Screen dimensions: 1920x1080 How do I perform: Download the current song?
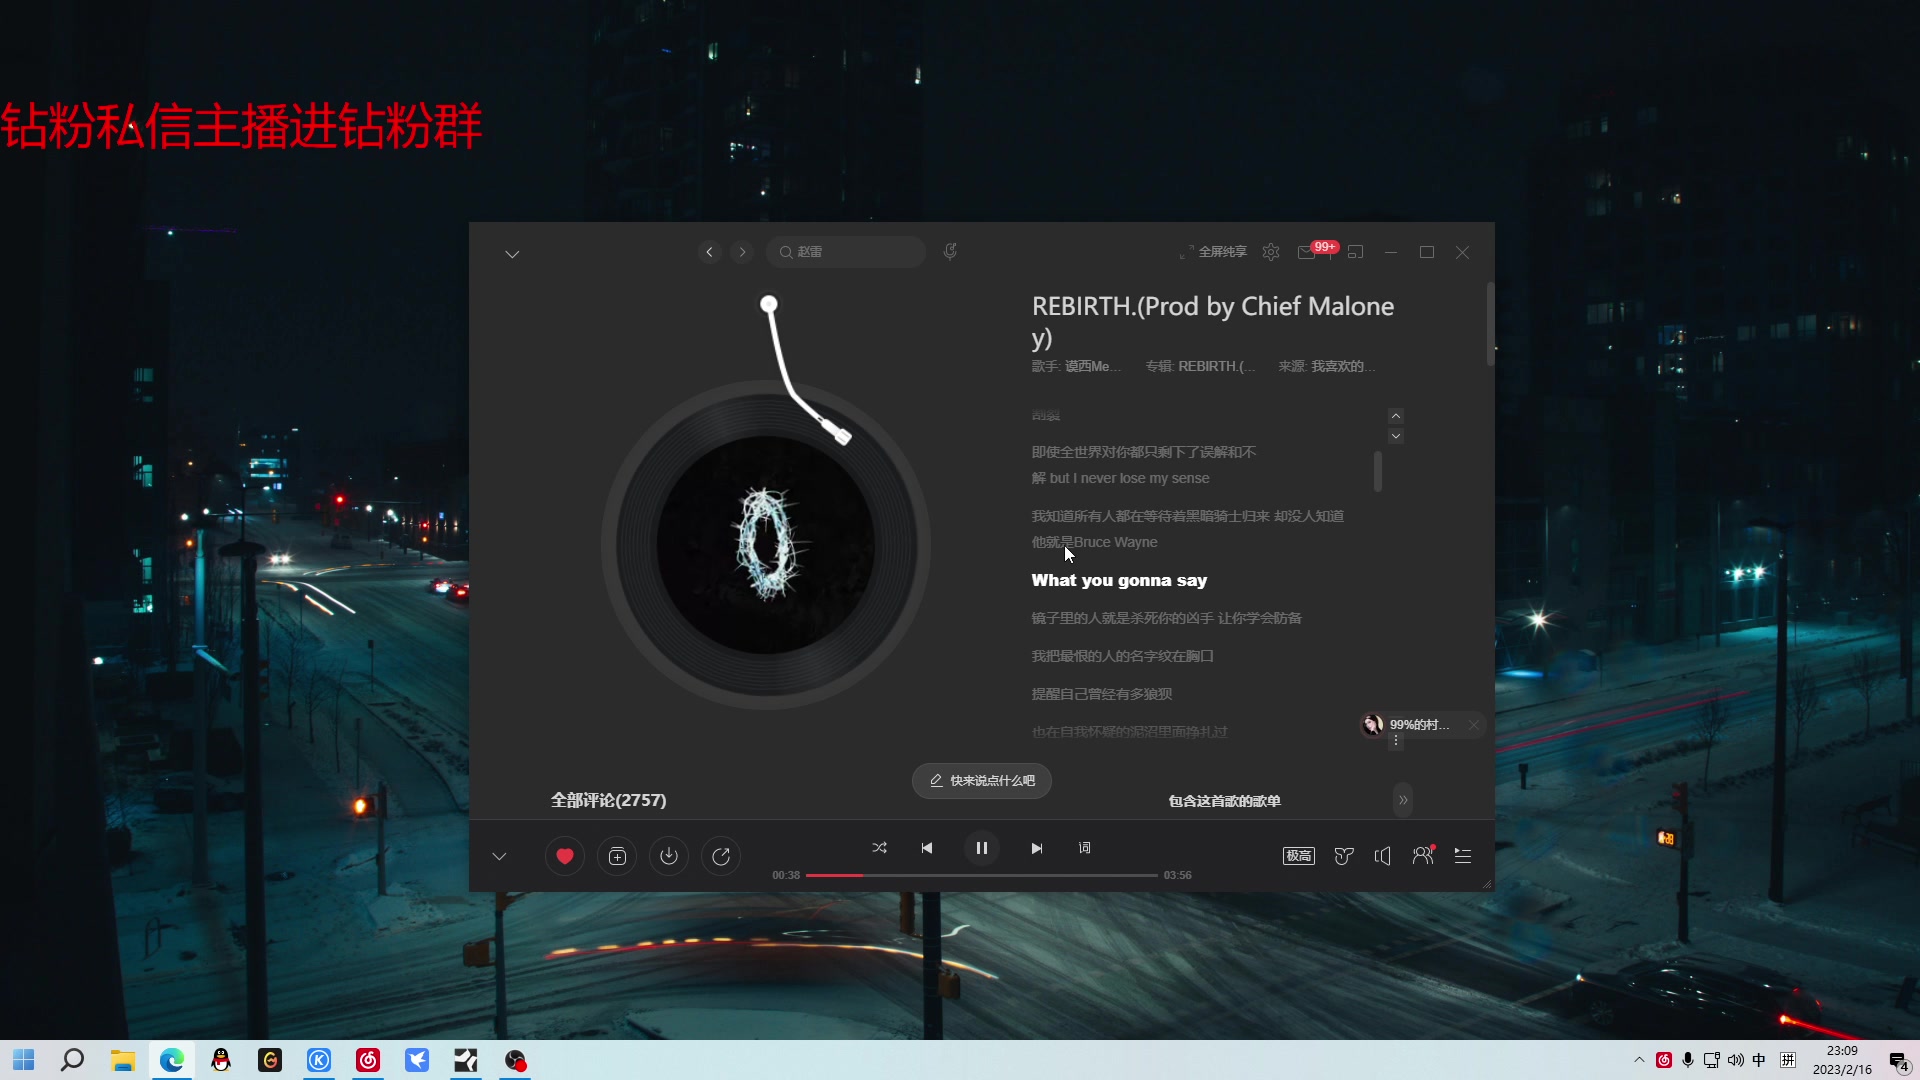(x=669, y=856)
